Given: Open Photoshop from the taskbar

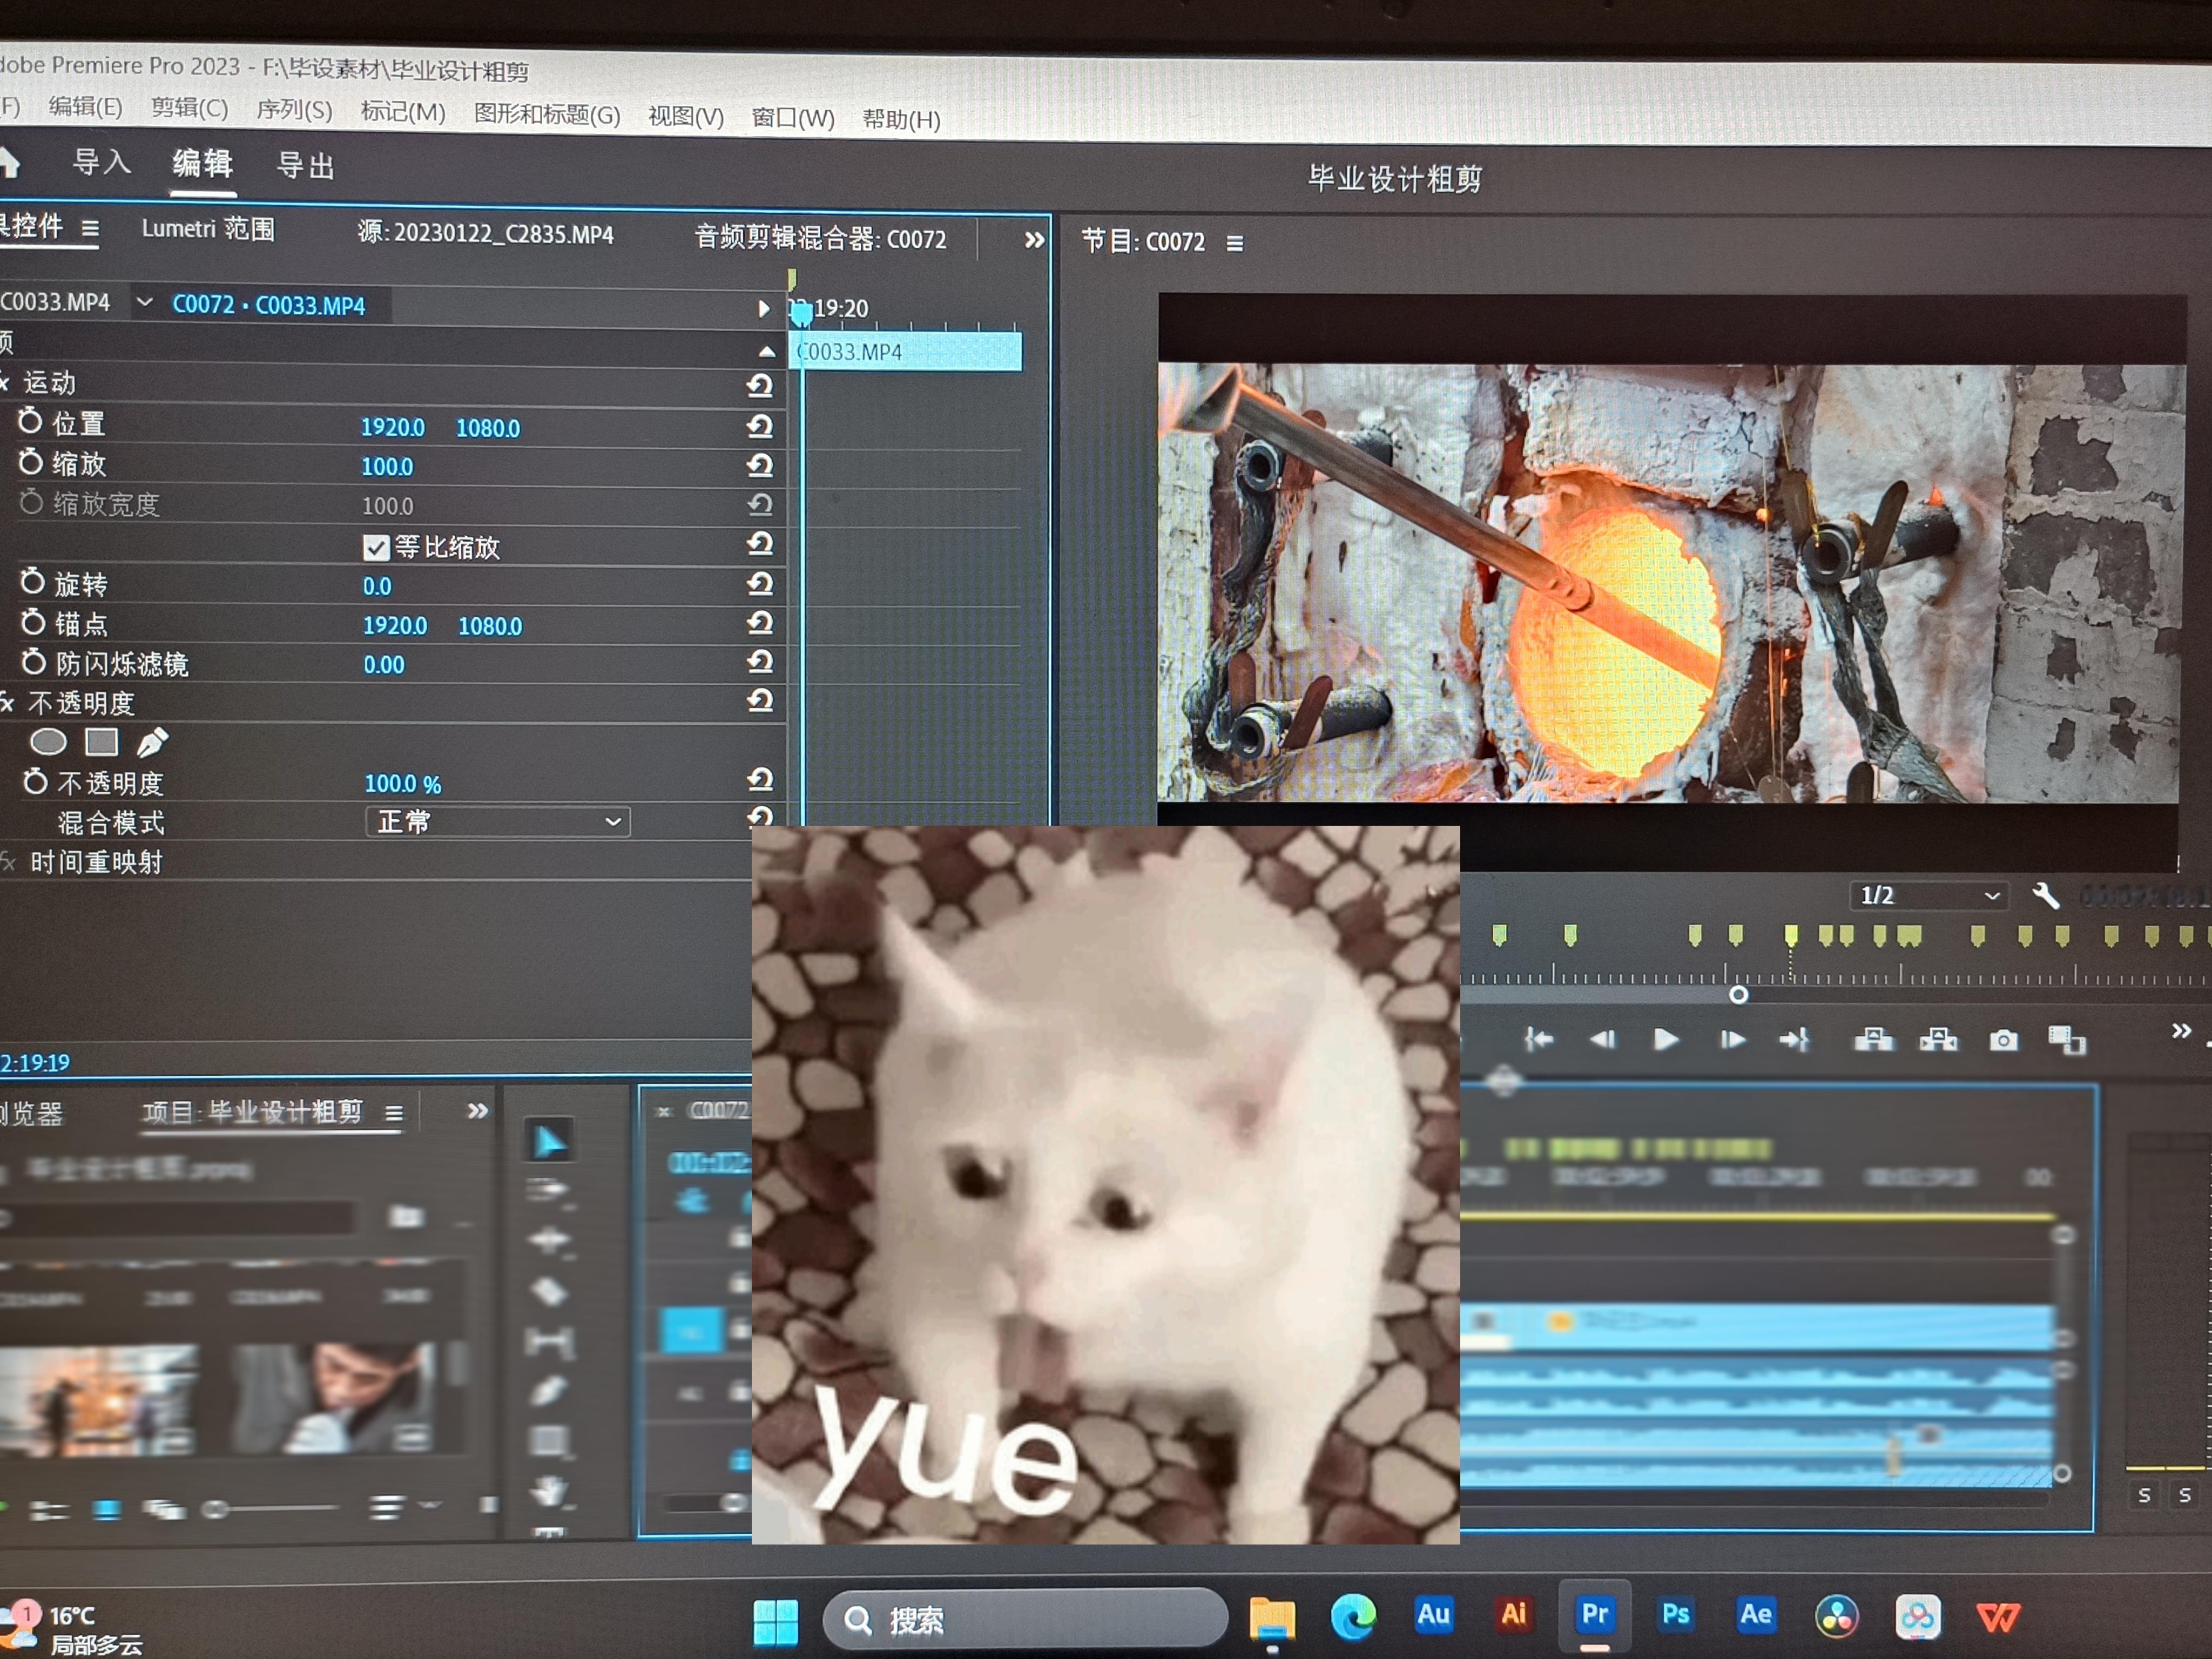Looking at the screenshot, I should [x=1675, y=1615].
